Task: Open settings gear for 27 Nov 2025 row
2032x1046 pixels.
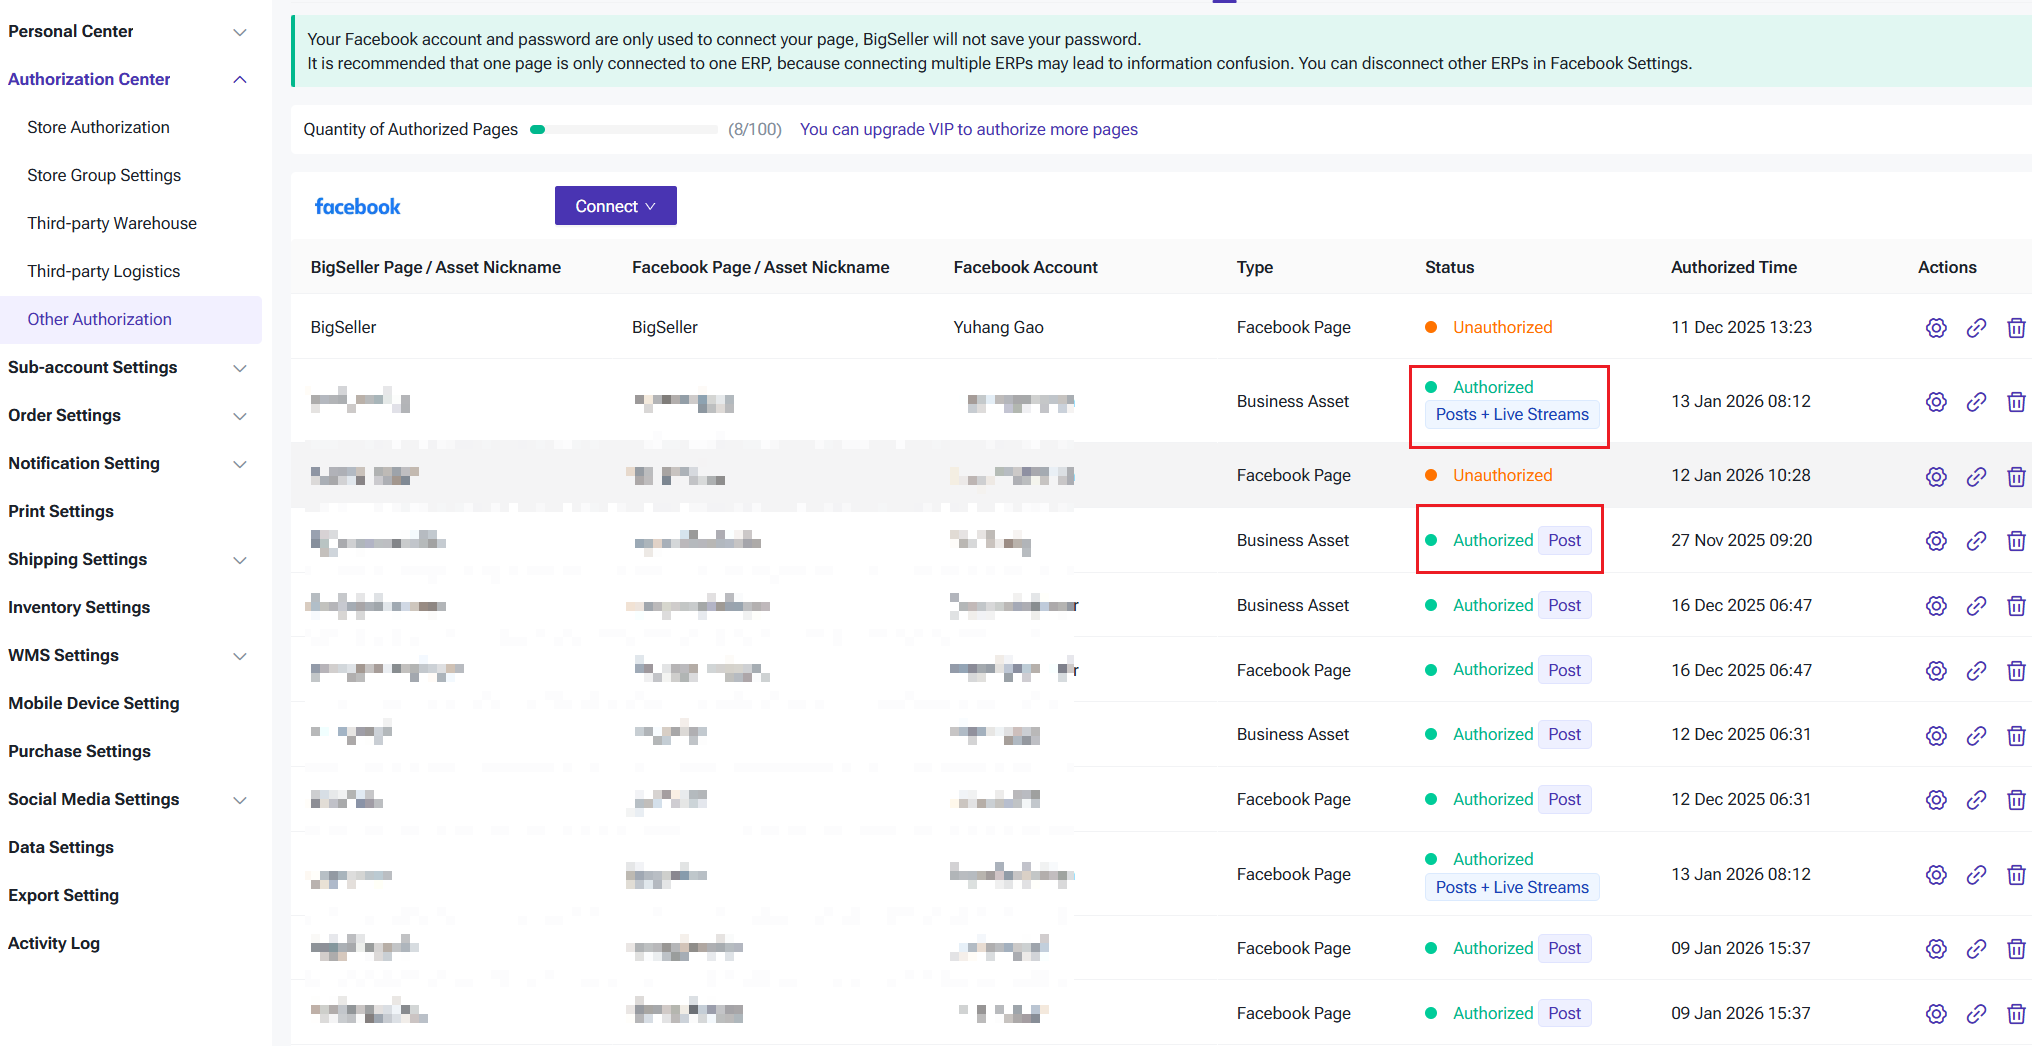Action: click(x=1936, y=541)
